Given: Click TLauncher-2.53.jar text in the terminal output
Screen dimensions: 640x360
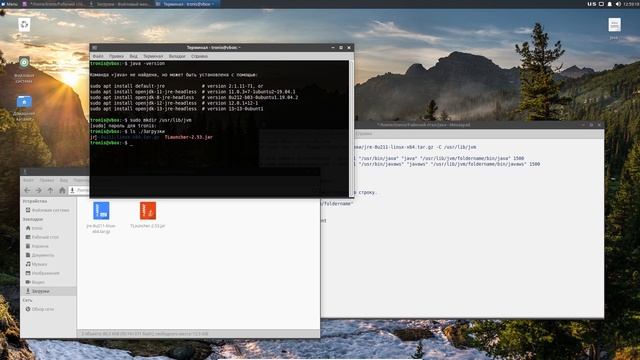Looking at the screenshot, I should click(x=189, y=138).
